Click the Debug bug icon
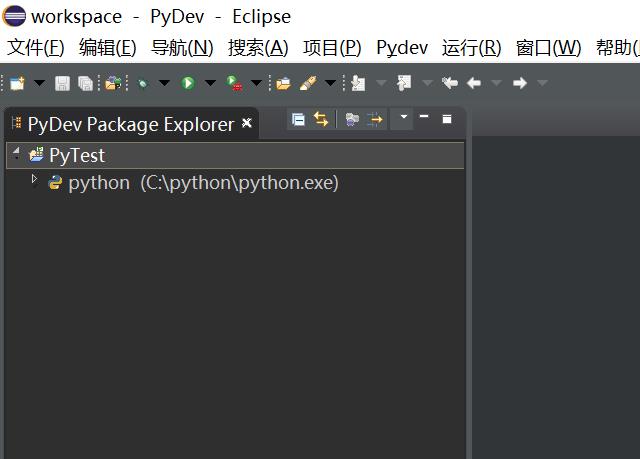 point(142,84)
